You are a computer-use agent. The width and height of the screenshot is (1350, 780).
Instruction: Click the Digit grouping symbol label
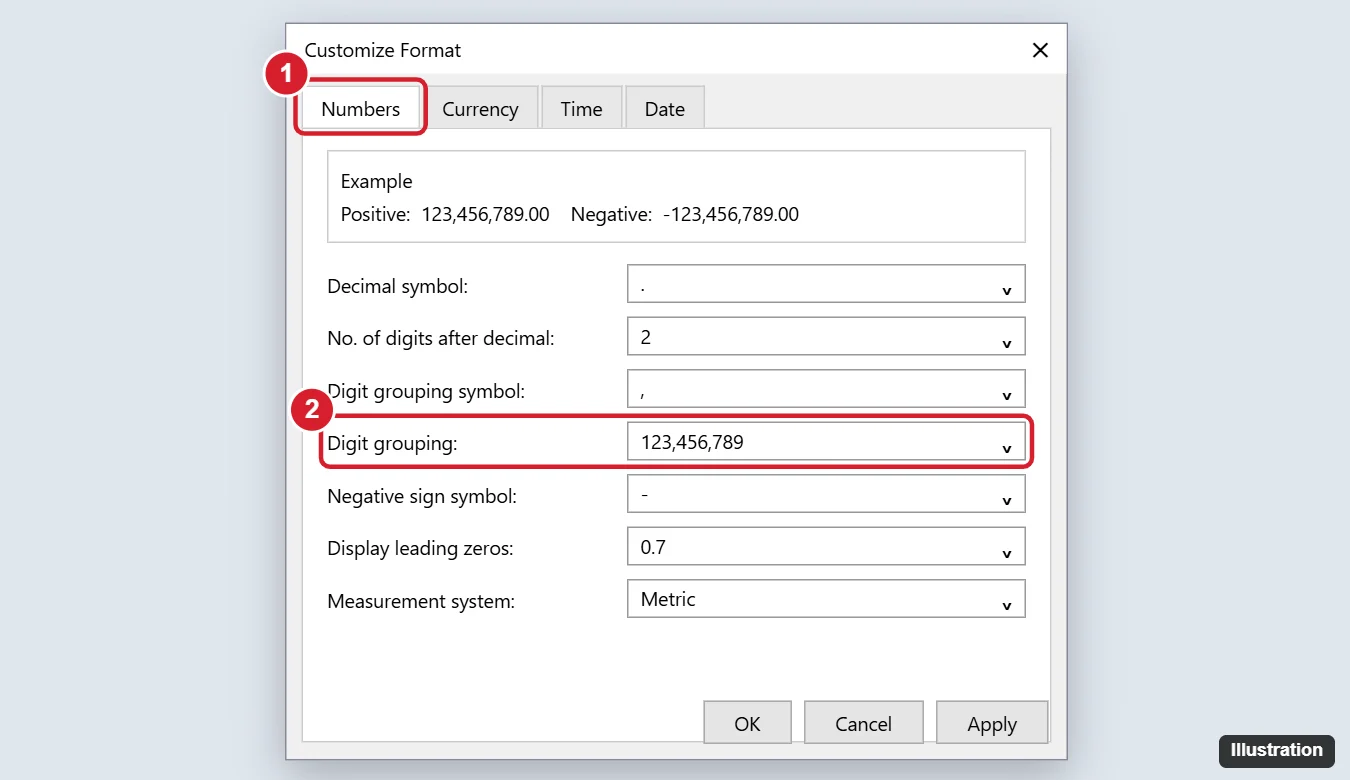point(426,391)
